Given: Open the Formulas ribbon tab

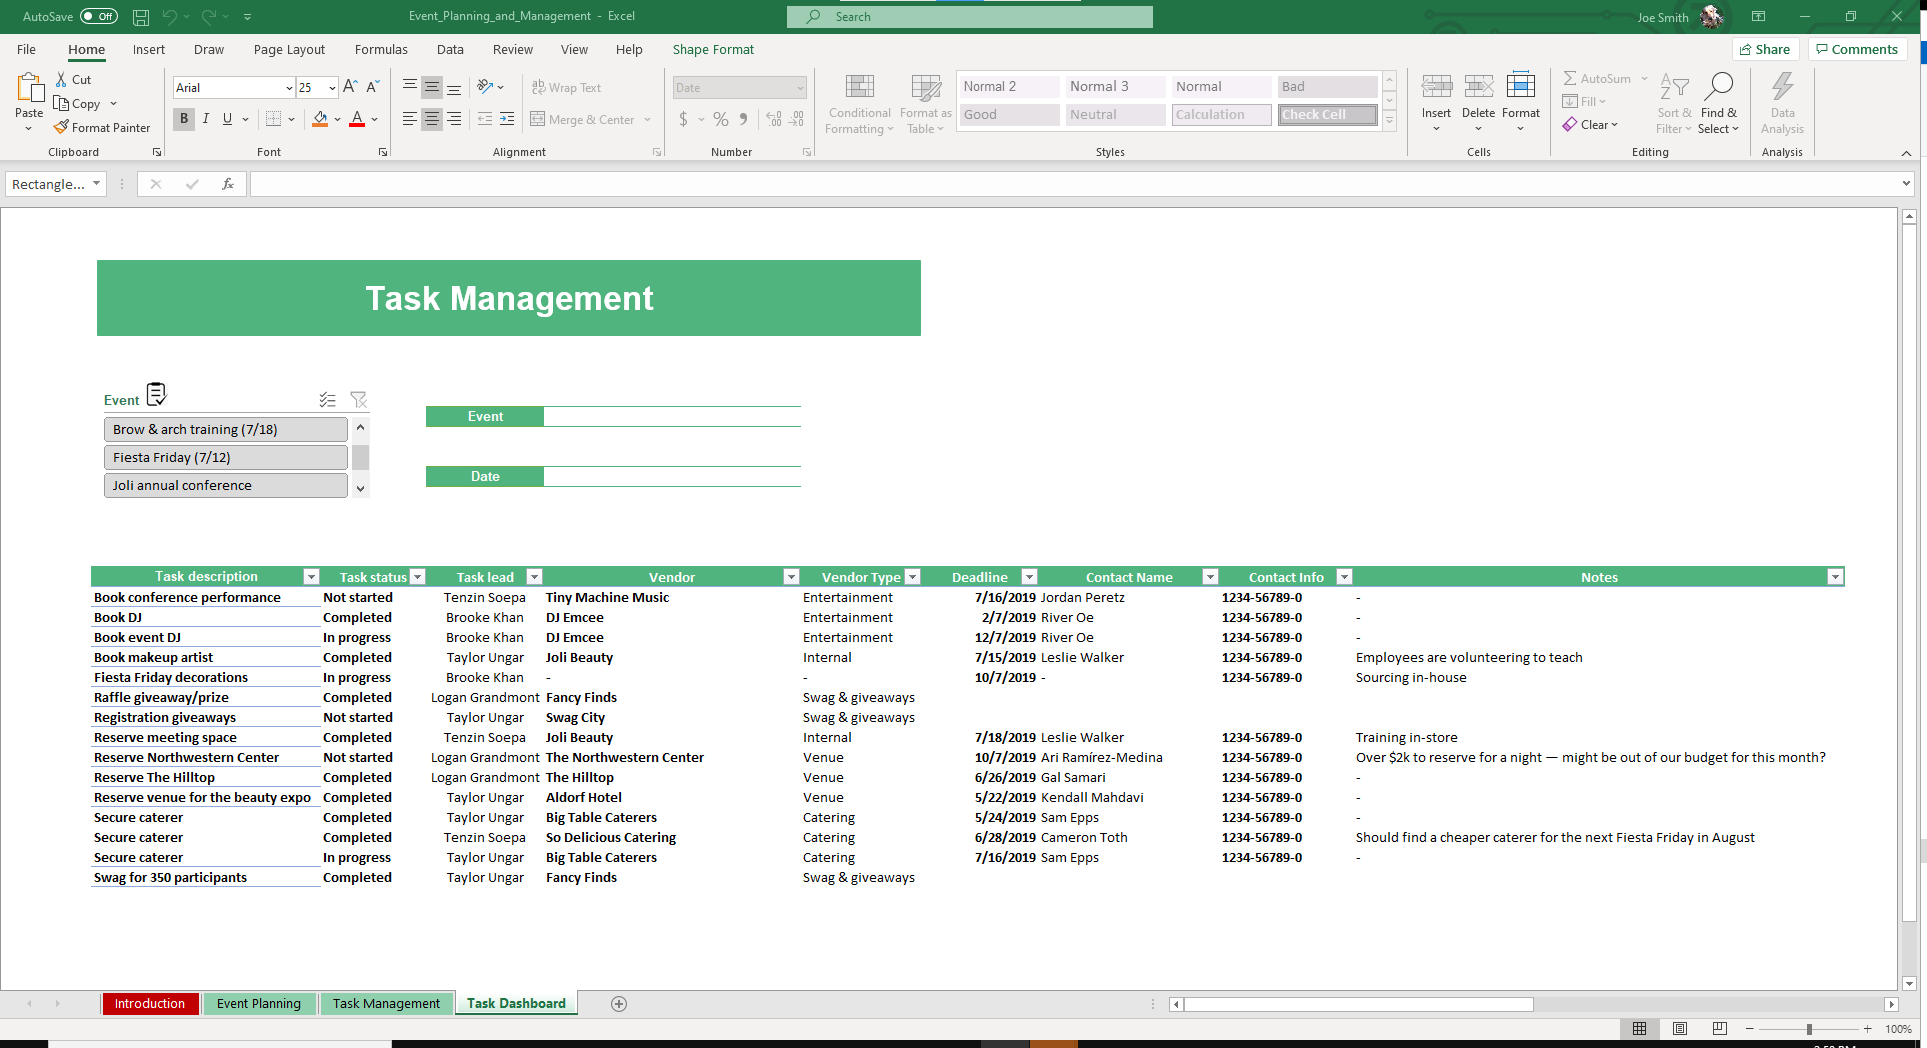Looking at the screenshot, I should coord(381,50).
